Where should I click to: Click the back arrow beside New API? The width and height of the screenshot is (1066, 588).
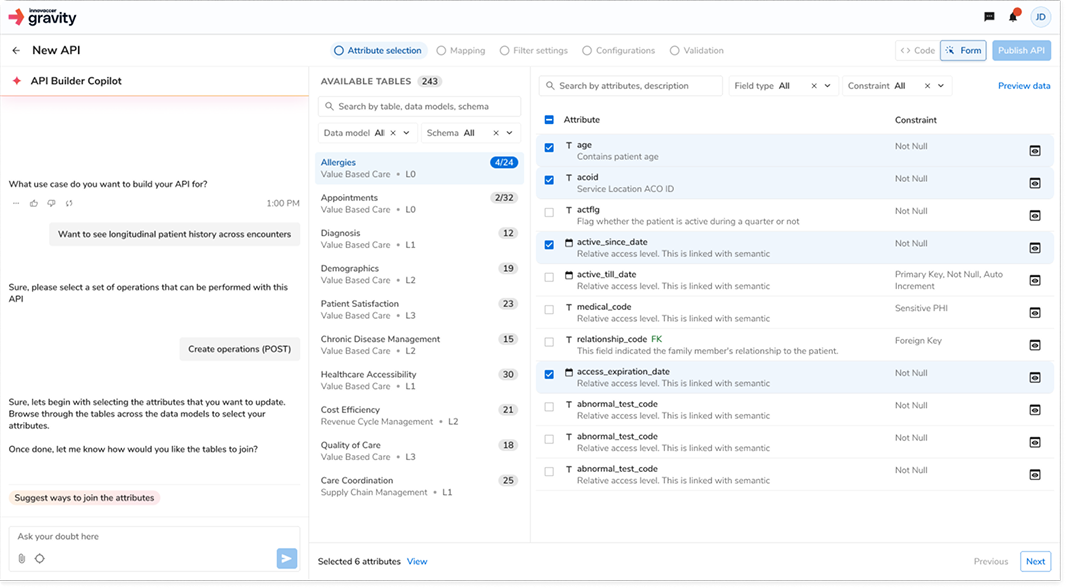tap(16, 50)
